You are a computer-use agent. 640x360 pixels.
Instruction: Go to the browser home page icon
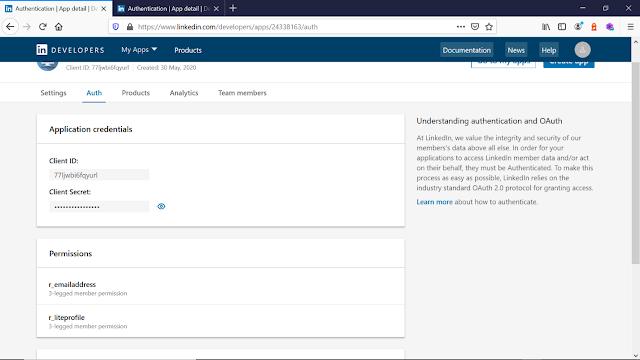tap(59, 27)
